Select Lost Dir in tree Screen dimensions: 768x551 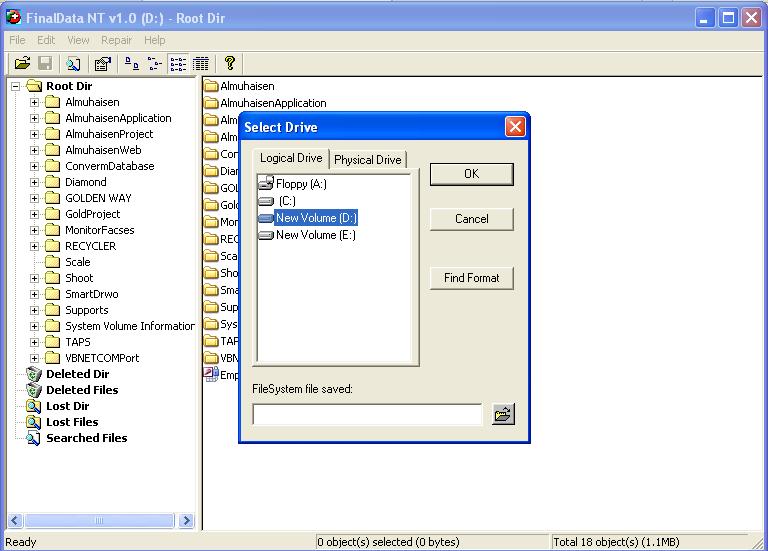click(x=67, y=406)
